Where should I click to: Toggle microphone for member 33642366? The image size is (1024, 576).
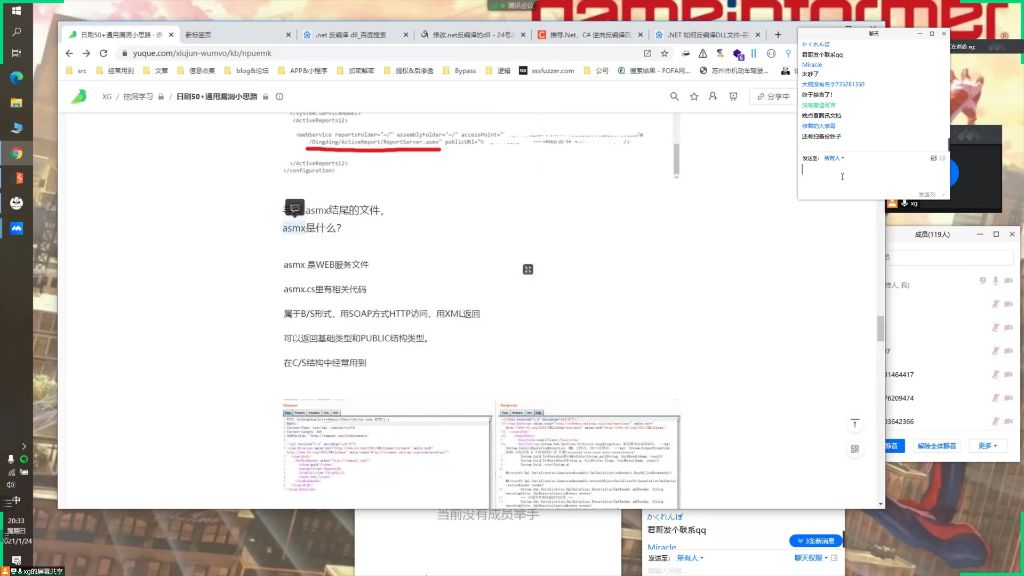tap(995, 421)
